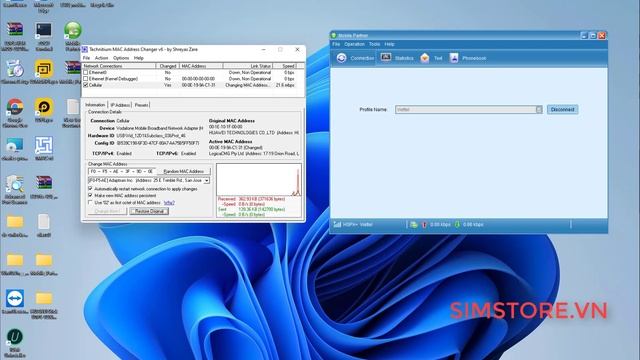
Task: Switch to the Presets tab
Action: tap(141, 105)
